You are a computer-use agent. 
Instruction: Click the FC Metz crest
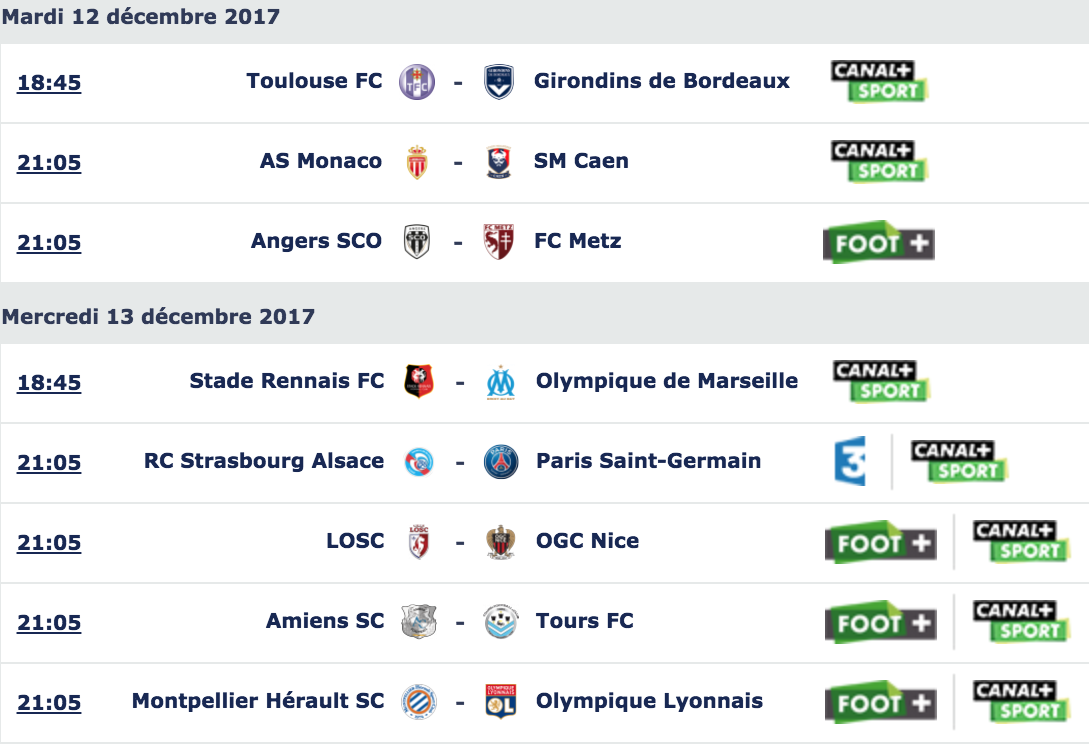click(499, 242)
